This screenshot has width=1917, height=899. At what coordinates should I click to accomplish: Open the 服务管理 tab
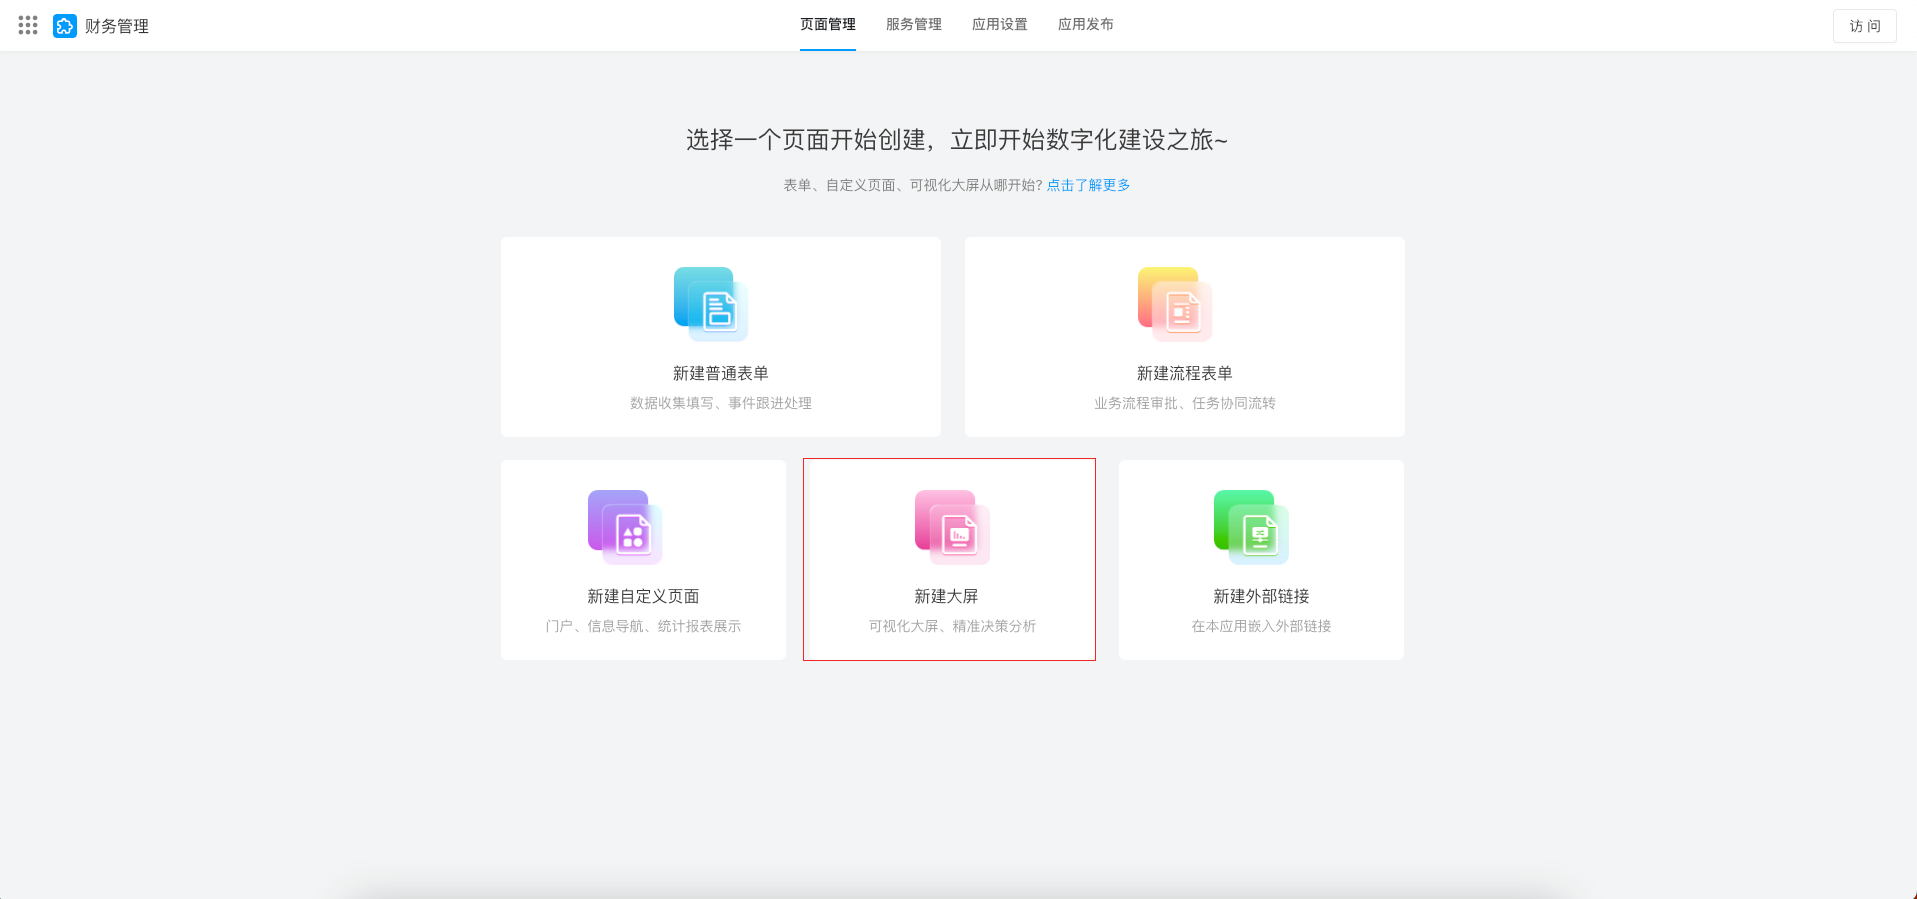click(913, 24)
